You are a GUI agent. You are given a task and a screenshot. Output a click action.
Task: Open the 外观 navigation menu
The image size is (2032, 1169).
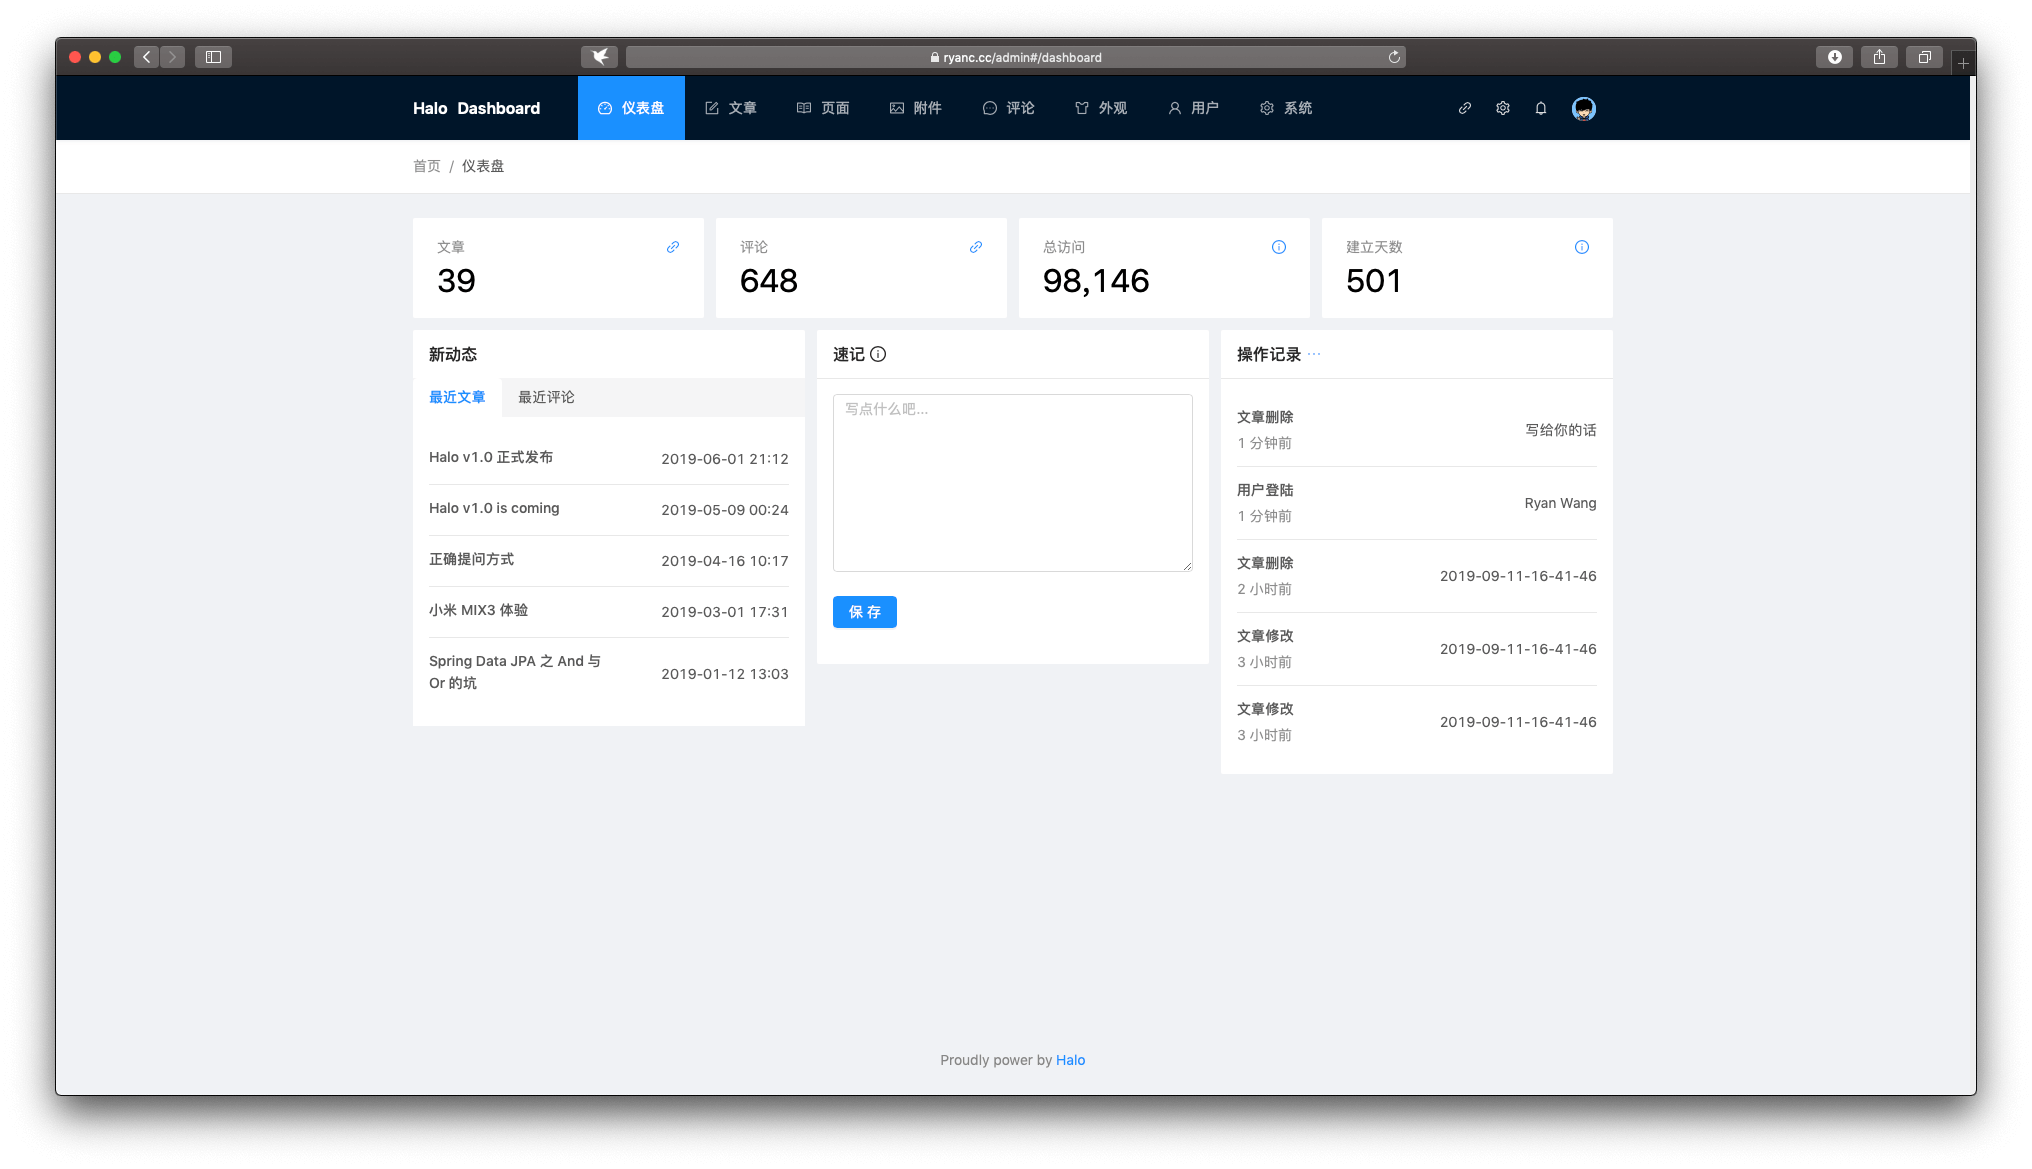pyautogui.click(x=1101, y=108)
